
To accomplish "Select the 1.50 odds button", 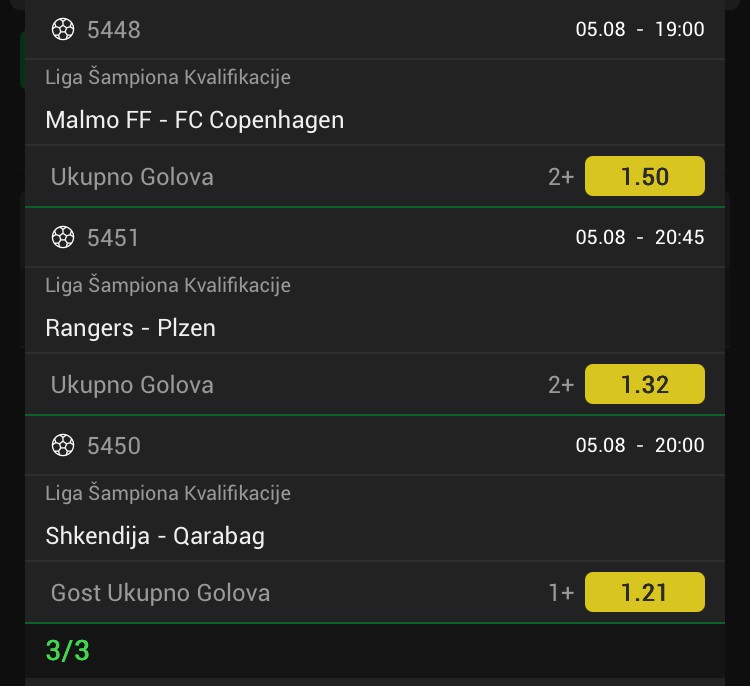I will tap(644, 176).
